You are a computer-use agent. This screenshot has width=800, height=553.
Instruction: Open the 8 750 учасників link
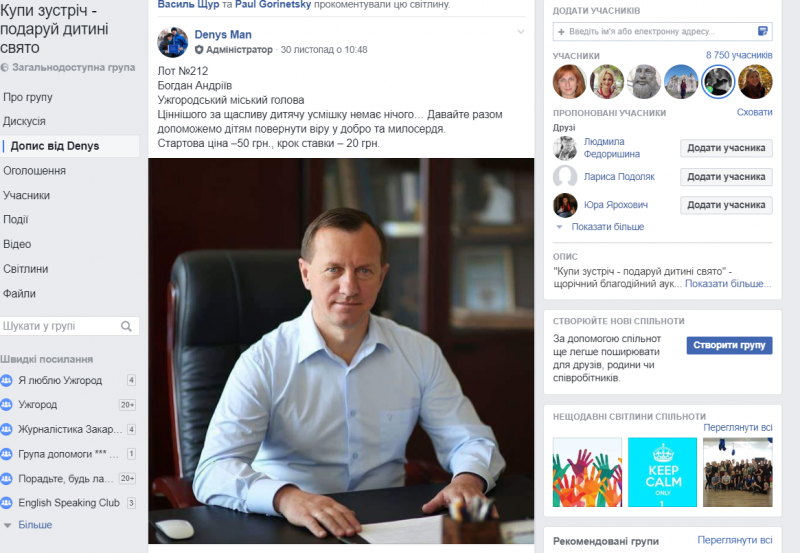pyautogui.click(x=739, y=55)
